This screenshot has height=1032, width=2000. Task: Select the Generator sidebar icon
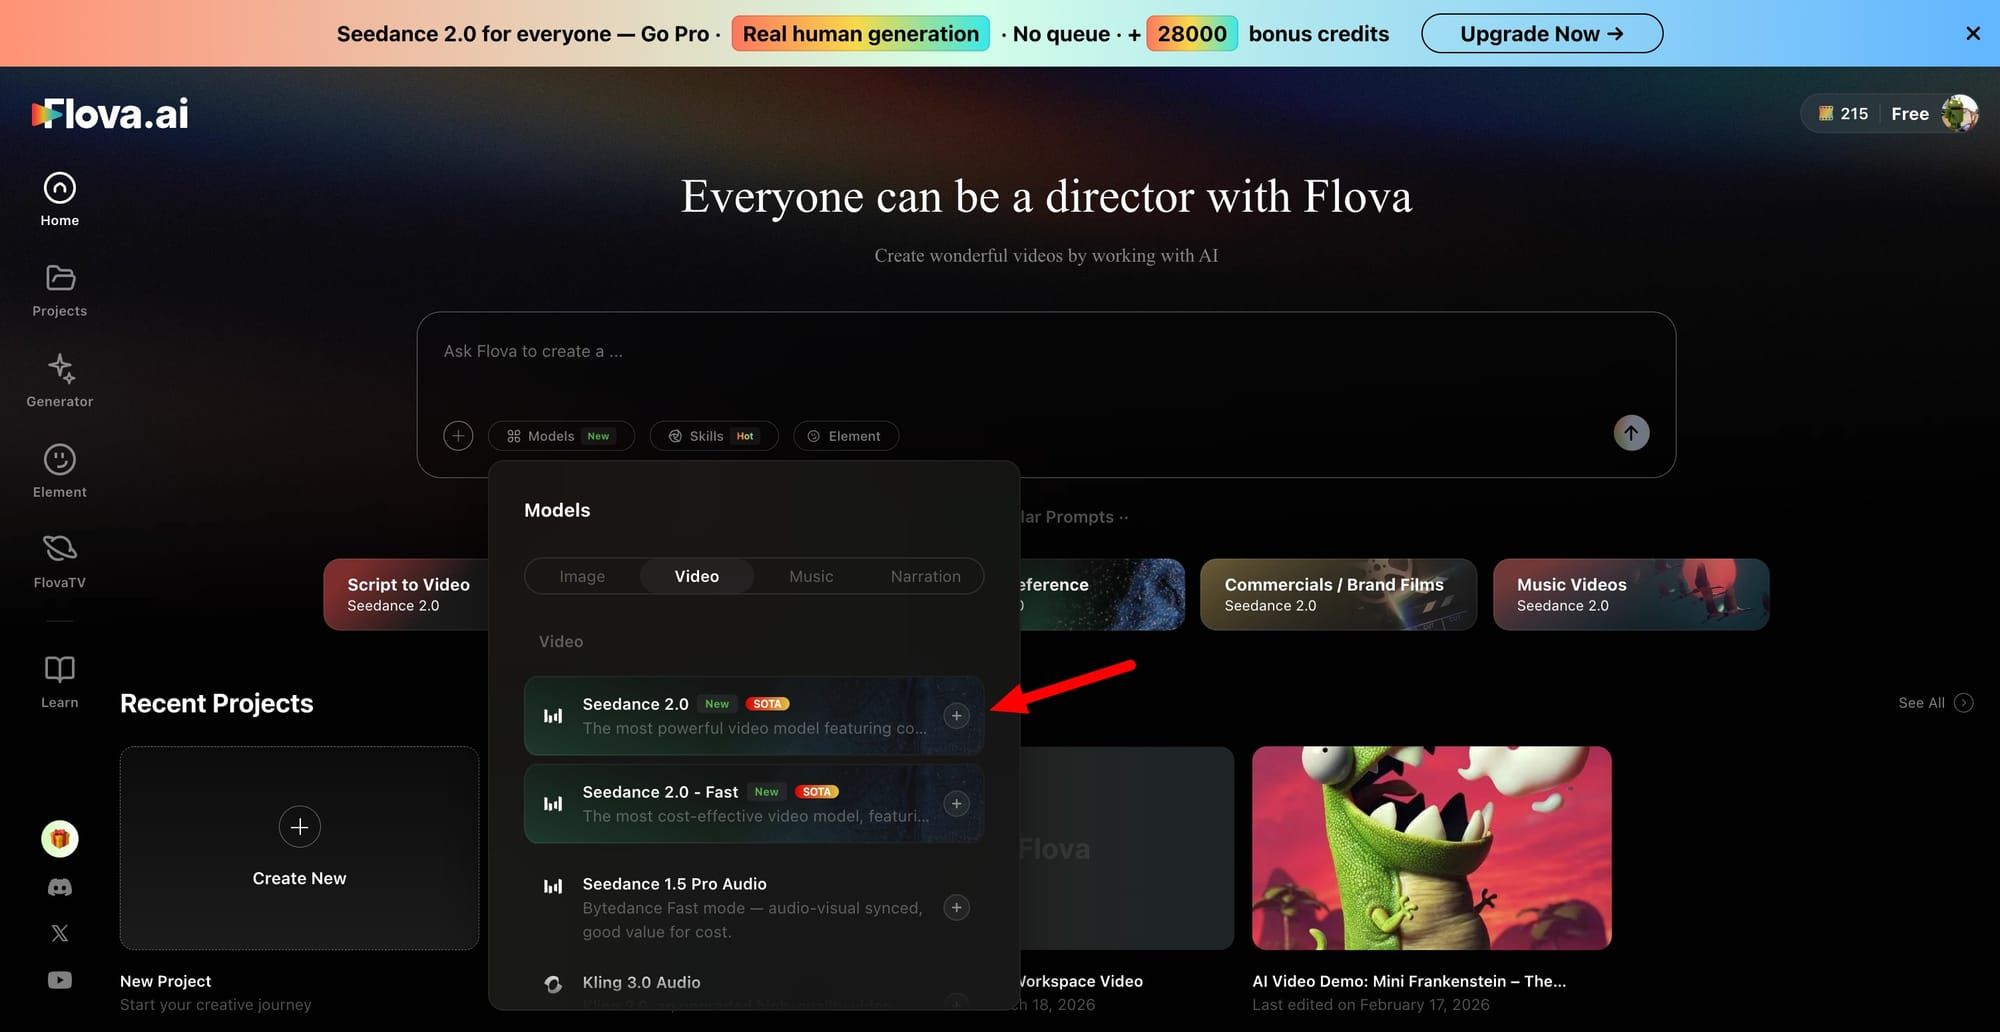(59, 380)
